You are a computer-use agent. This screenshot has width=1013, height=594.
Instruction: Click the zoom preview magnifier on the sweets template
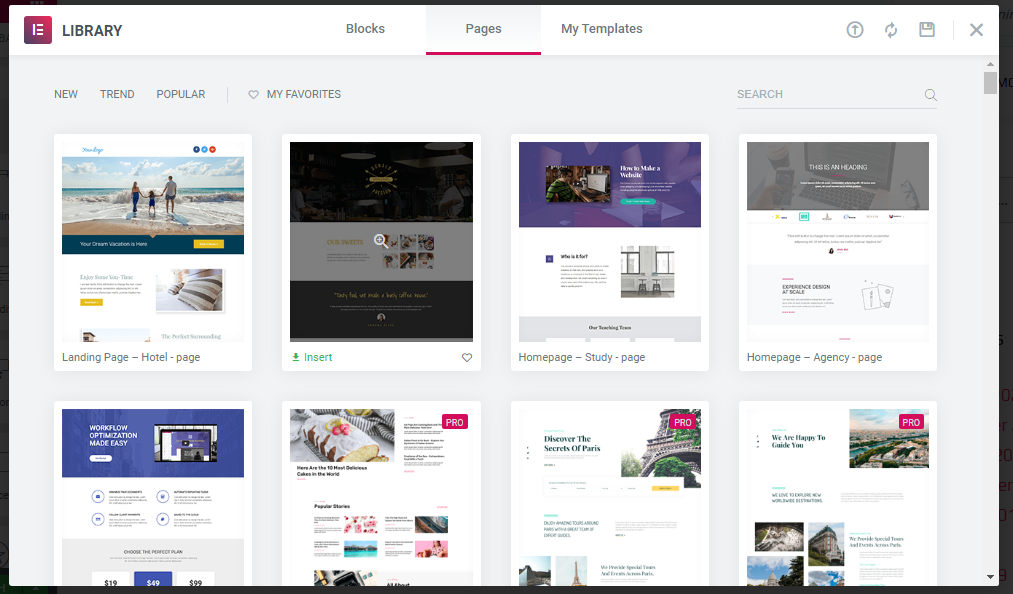click(381, 241)
